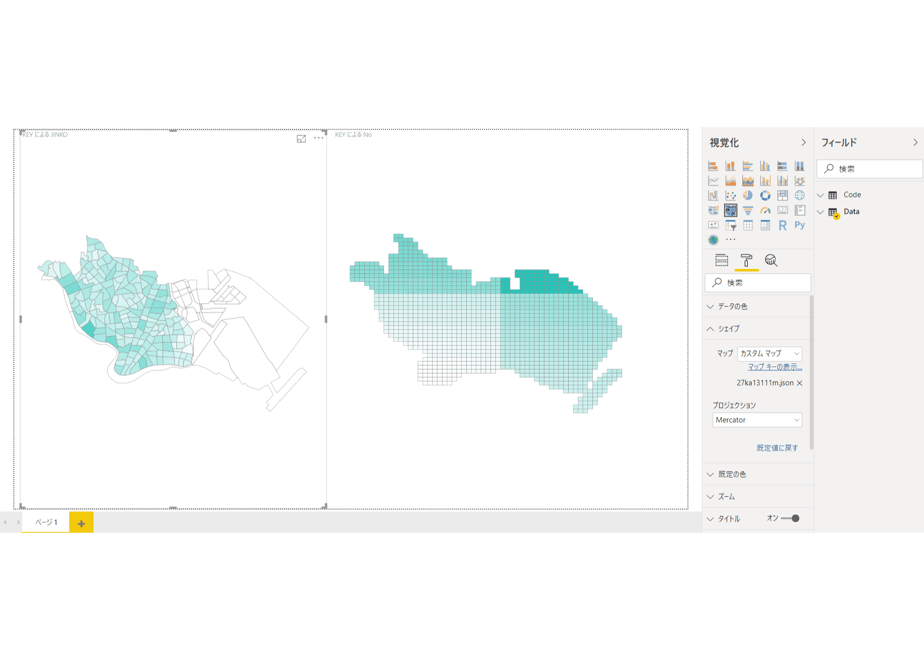Click the format pane vertical scrollbar
The height and width of the screenshot is (660, 924).
812,372
